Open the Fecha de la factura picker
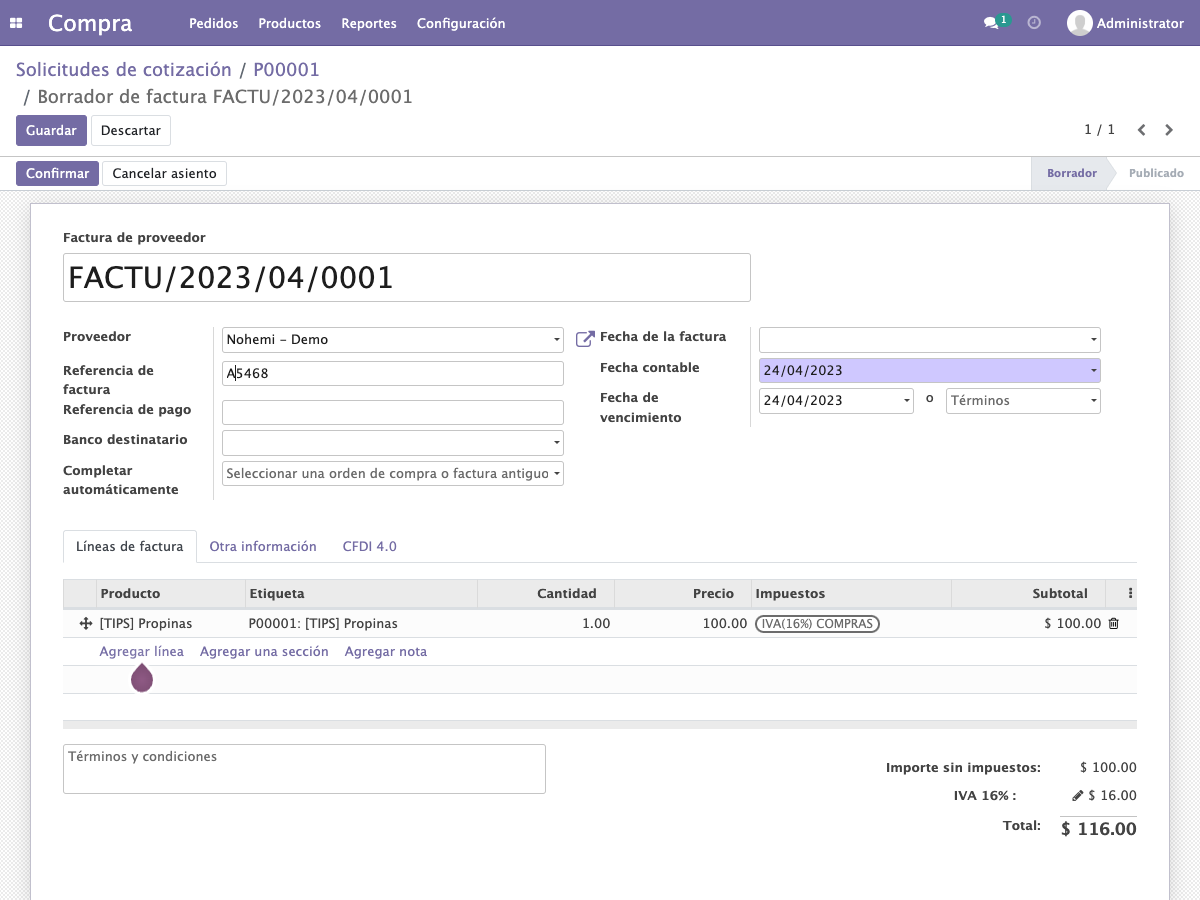This screenshot has height=900, width=1200. (x=930, y=340)
